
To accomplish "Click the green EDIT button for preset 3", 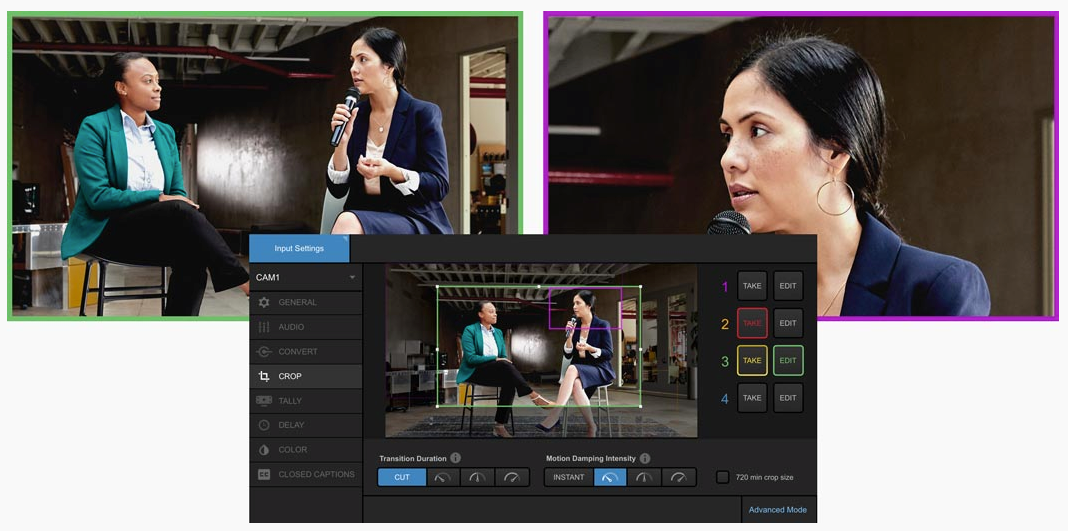I will [788, 361].
